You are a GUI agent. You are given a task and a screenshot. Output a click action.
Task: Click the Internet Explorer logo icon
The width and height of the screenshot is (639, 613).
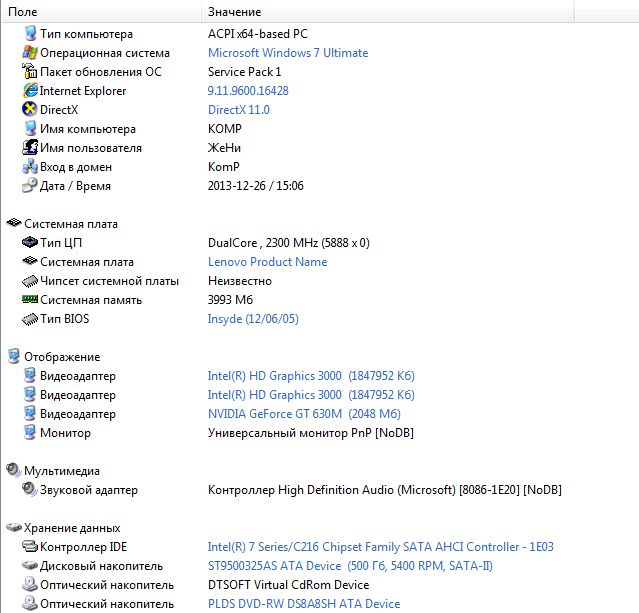click(30, 90)
